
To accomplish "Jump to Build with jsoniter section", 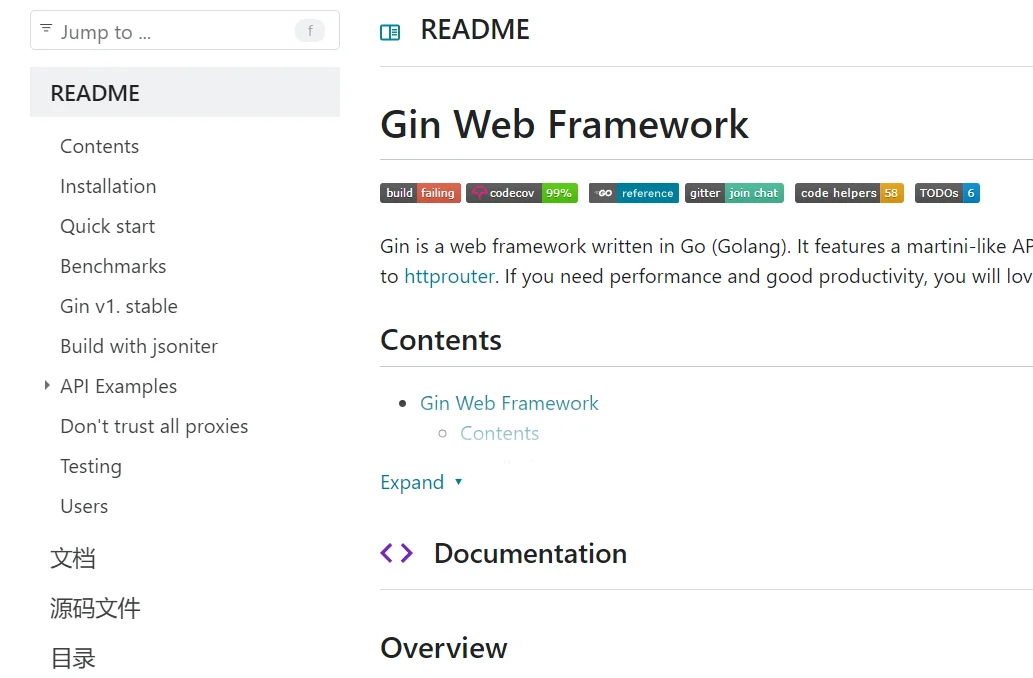I will coord(138,347).
